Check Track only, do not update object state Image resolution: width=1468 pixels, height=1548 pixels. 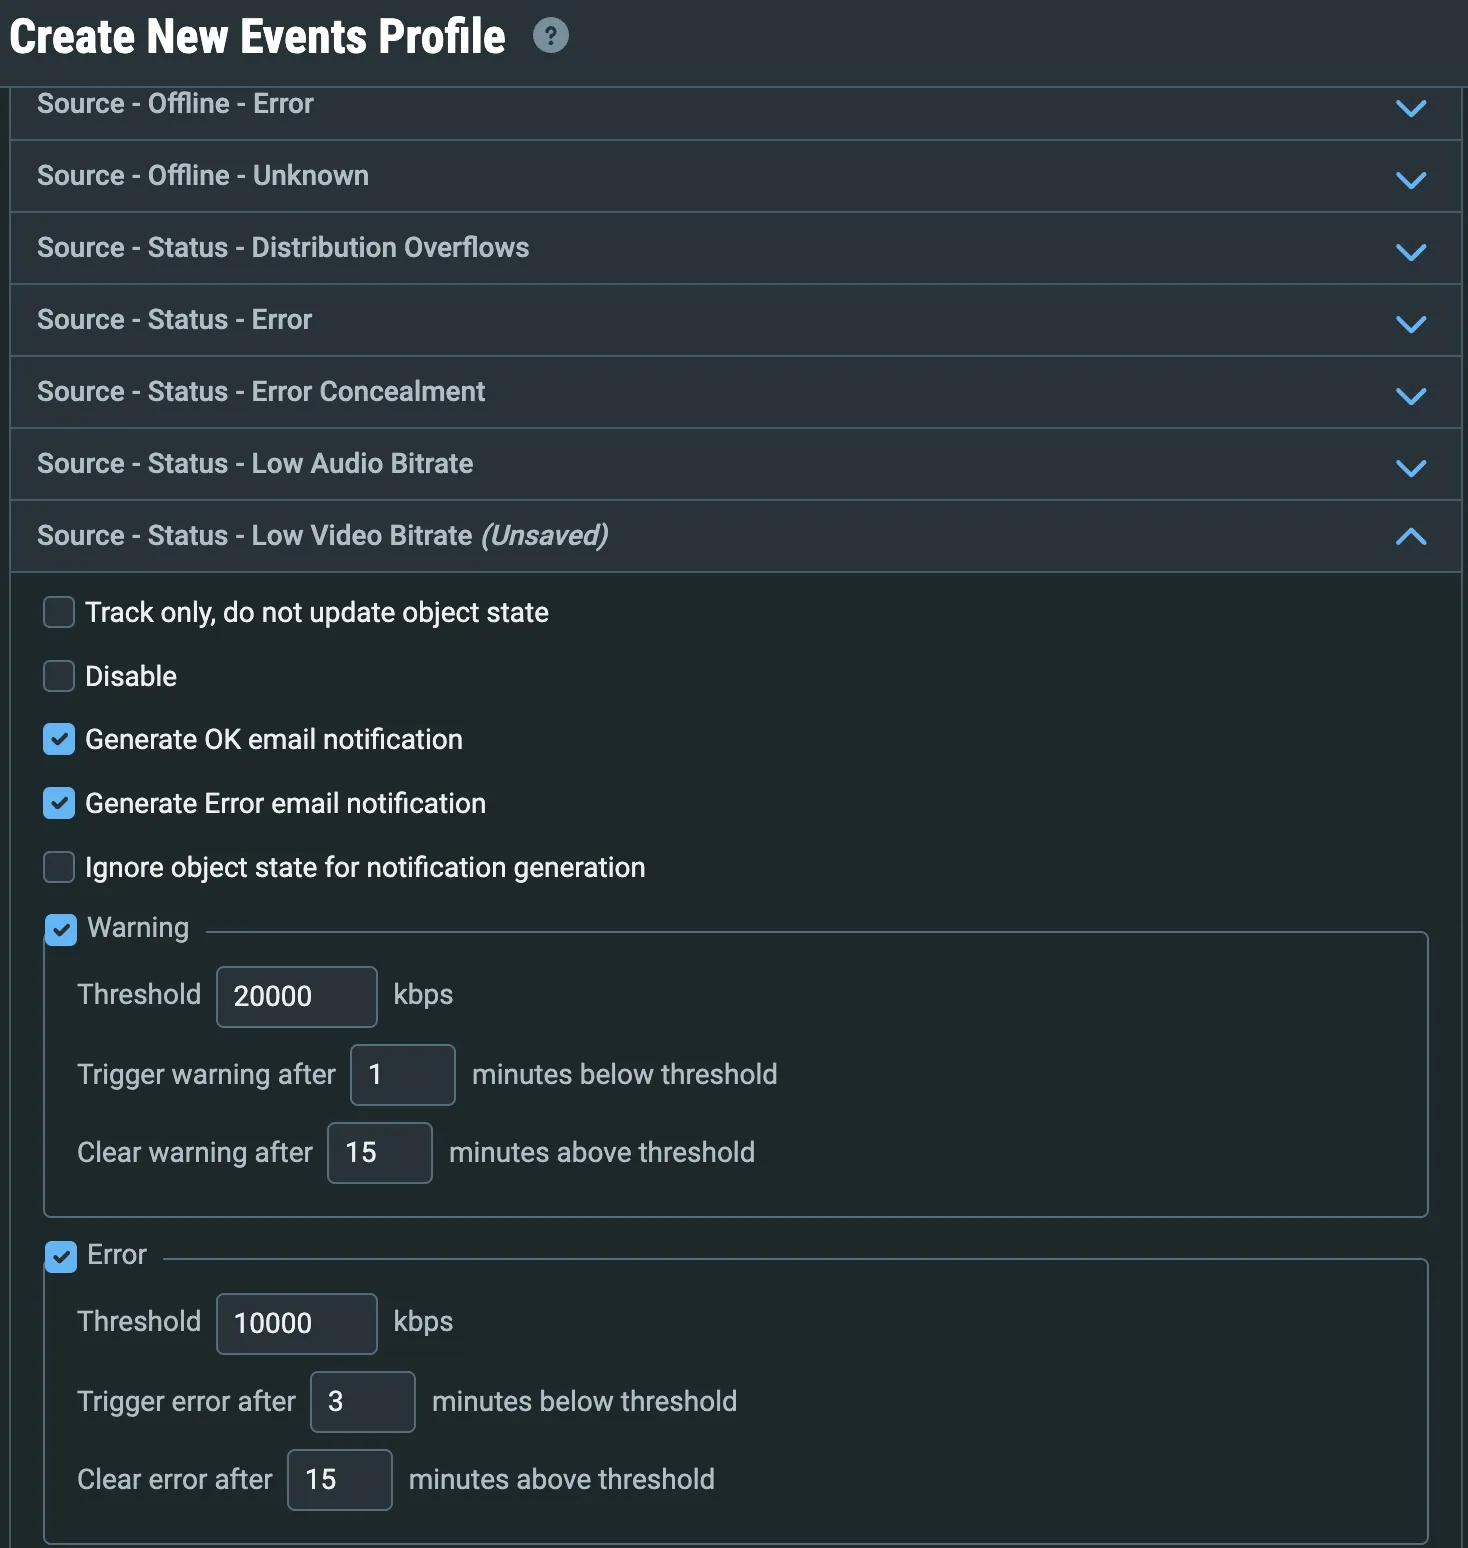pos(59,612)
